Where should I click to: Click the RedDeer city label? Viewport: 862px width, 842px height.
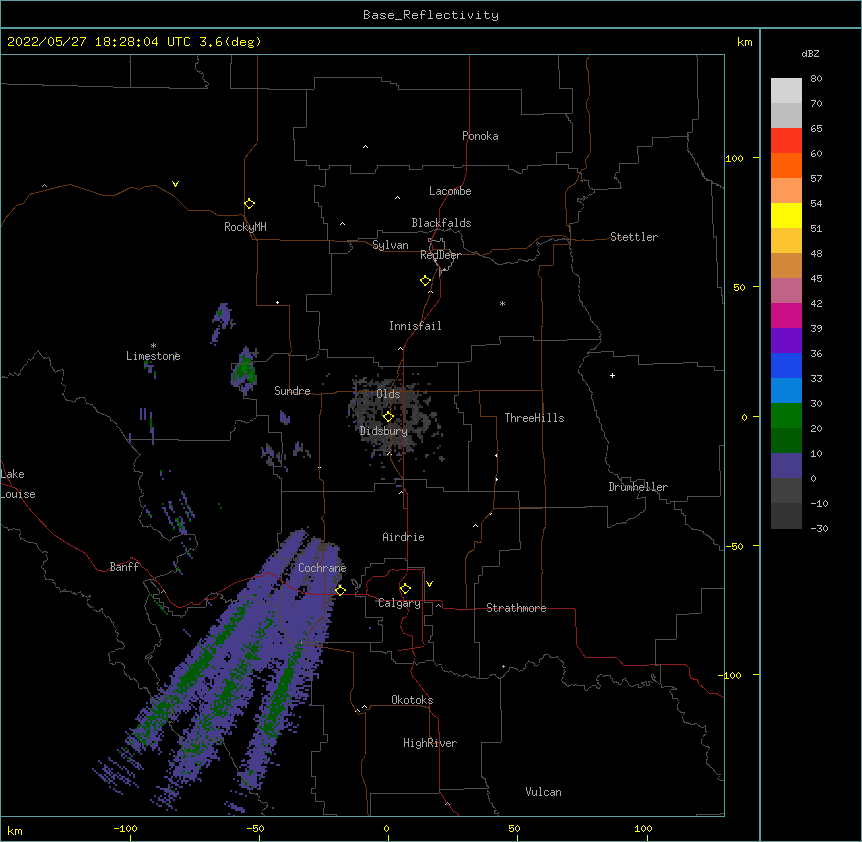[440, 255]
